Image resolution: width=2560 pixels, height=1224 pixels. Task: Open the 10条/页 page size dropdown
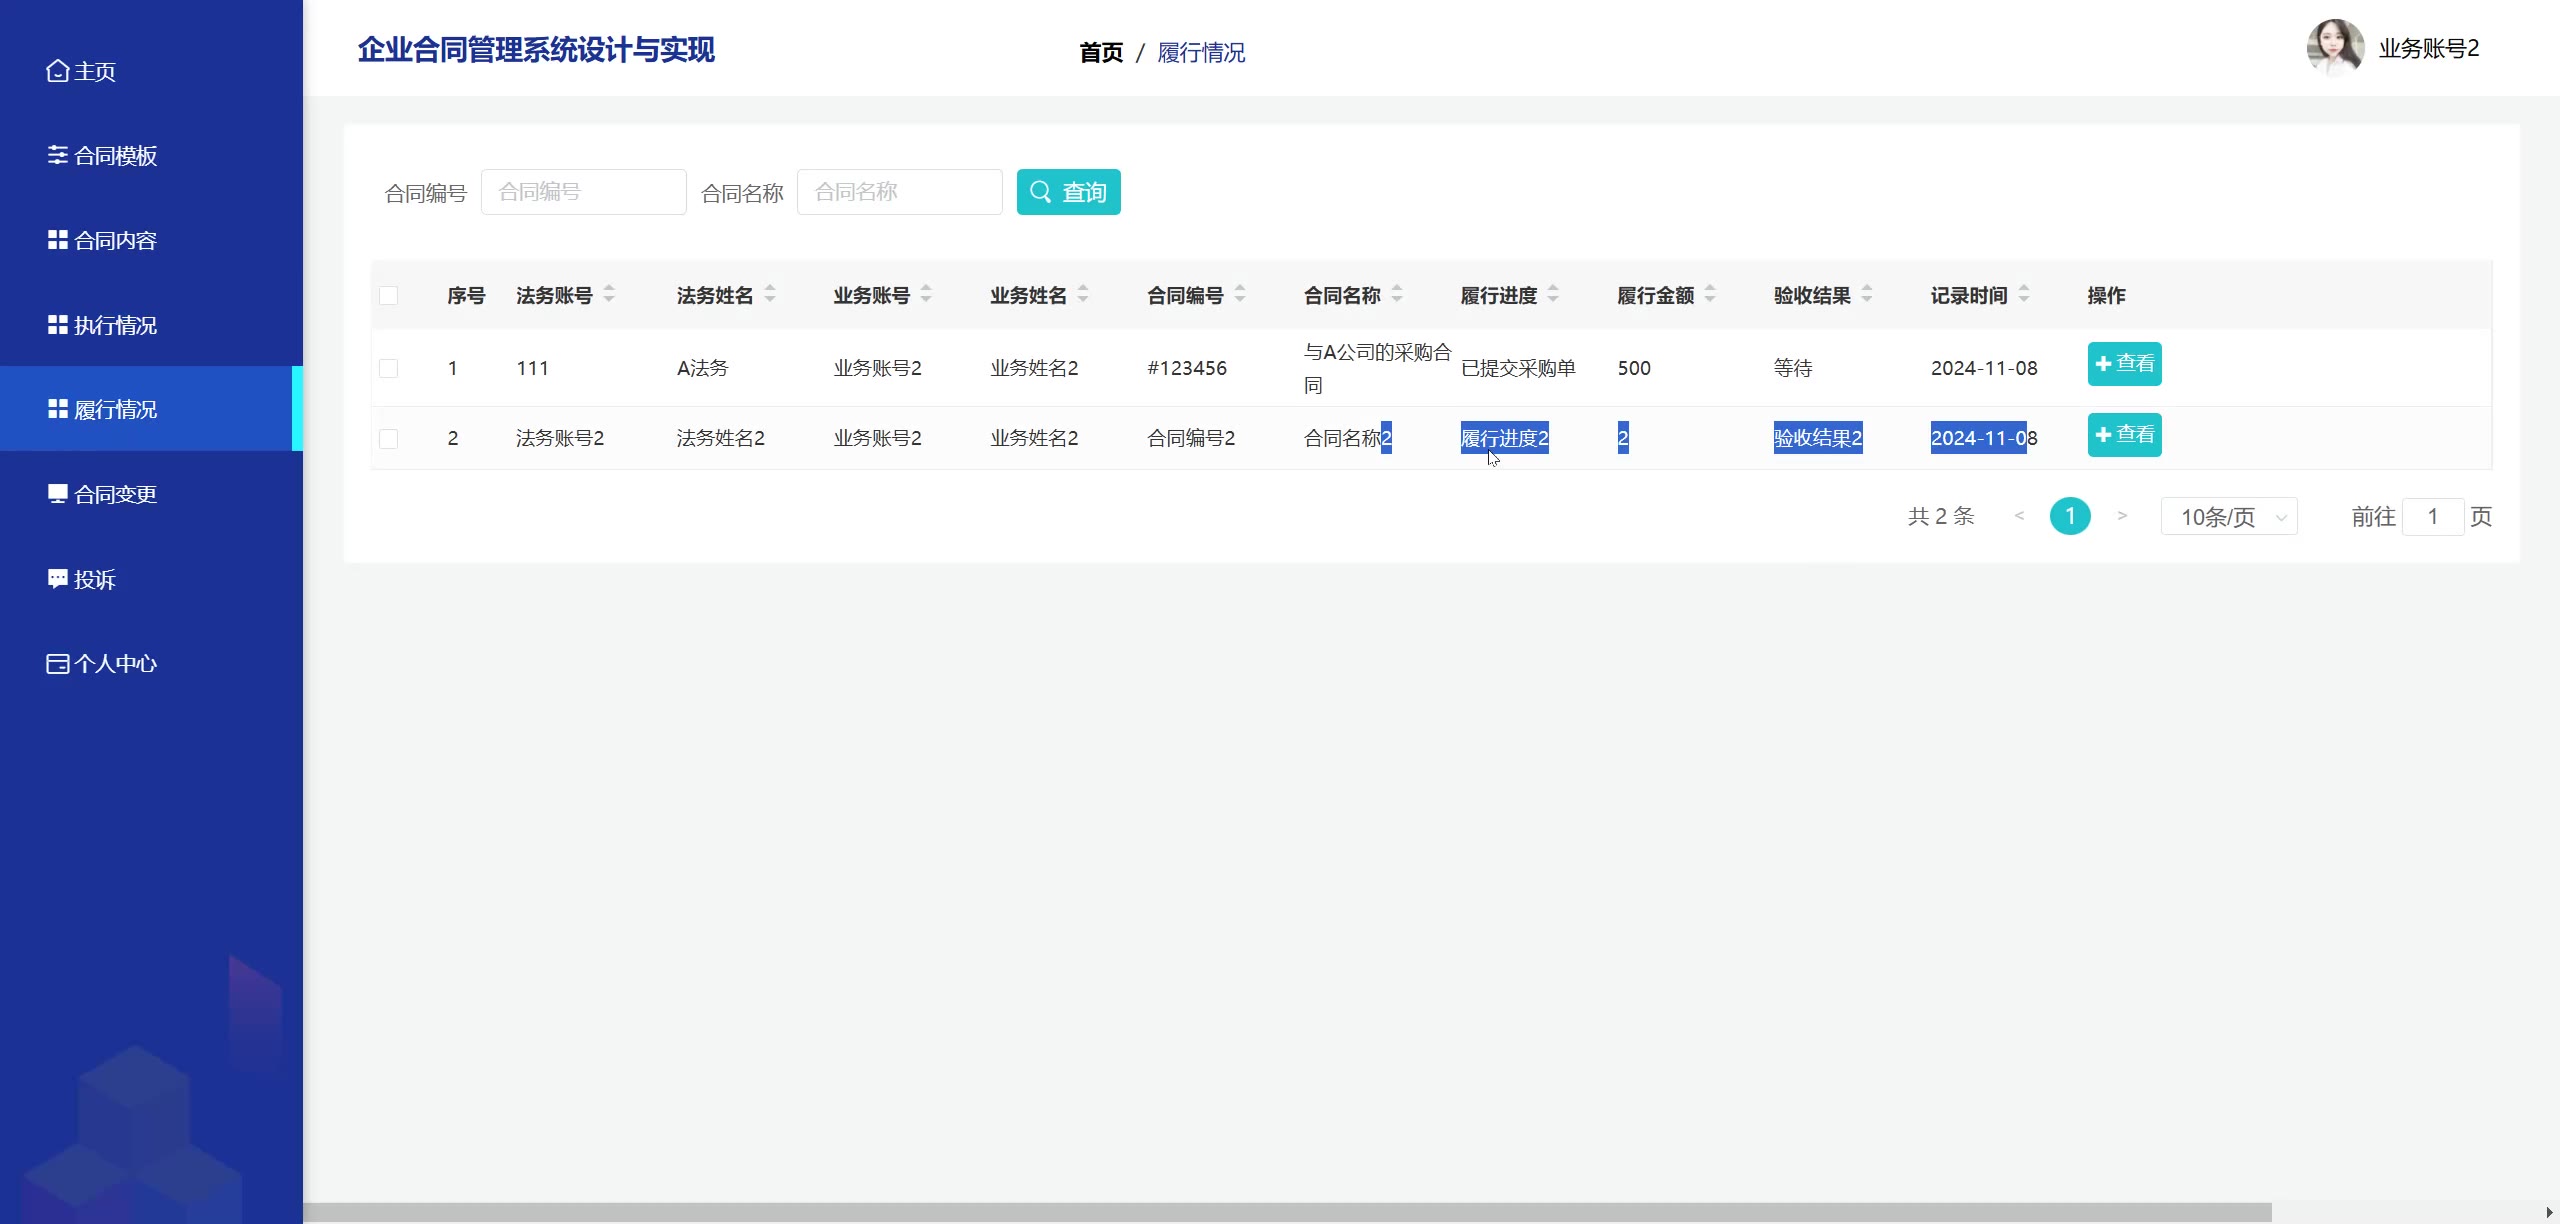2228,517
